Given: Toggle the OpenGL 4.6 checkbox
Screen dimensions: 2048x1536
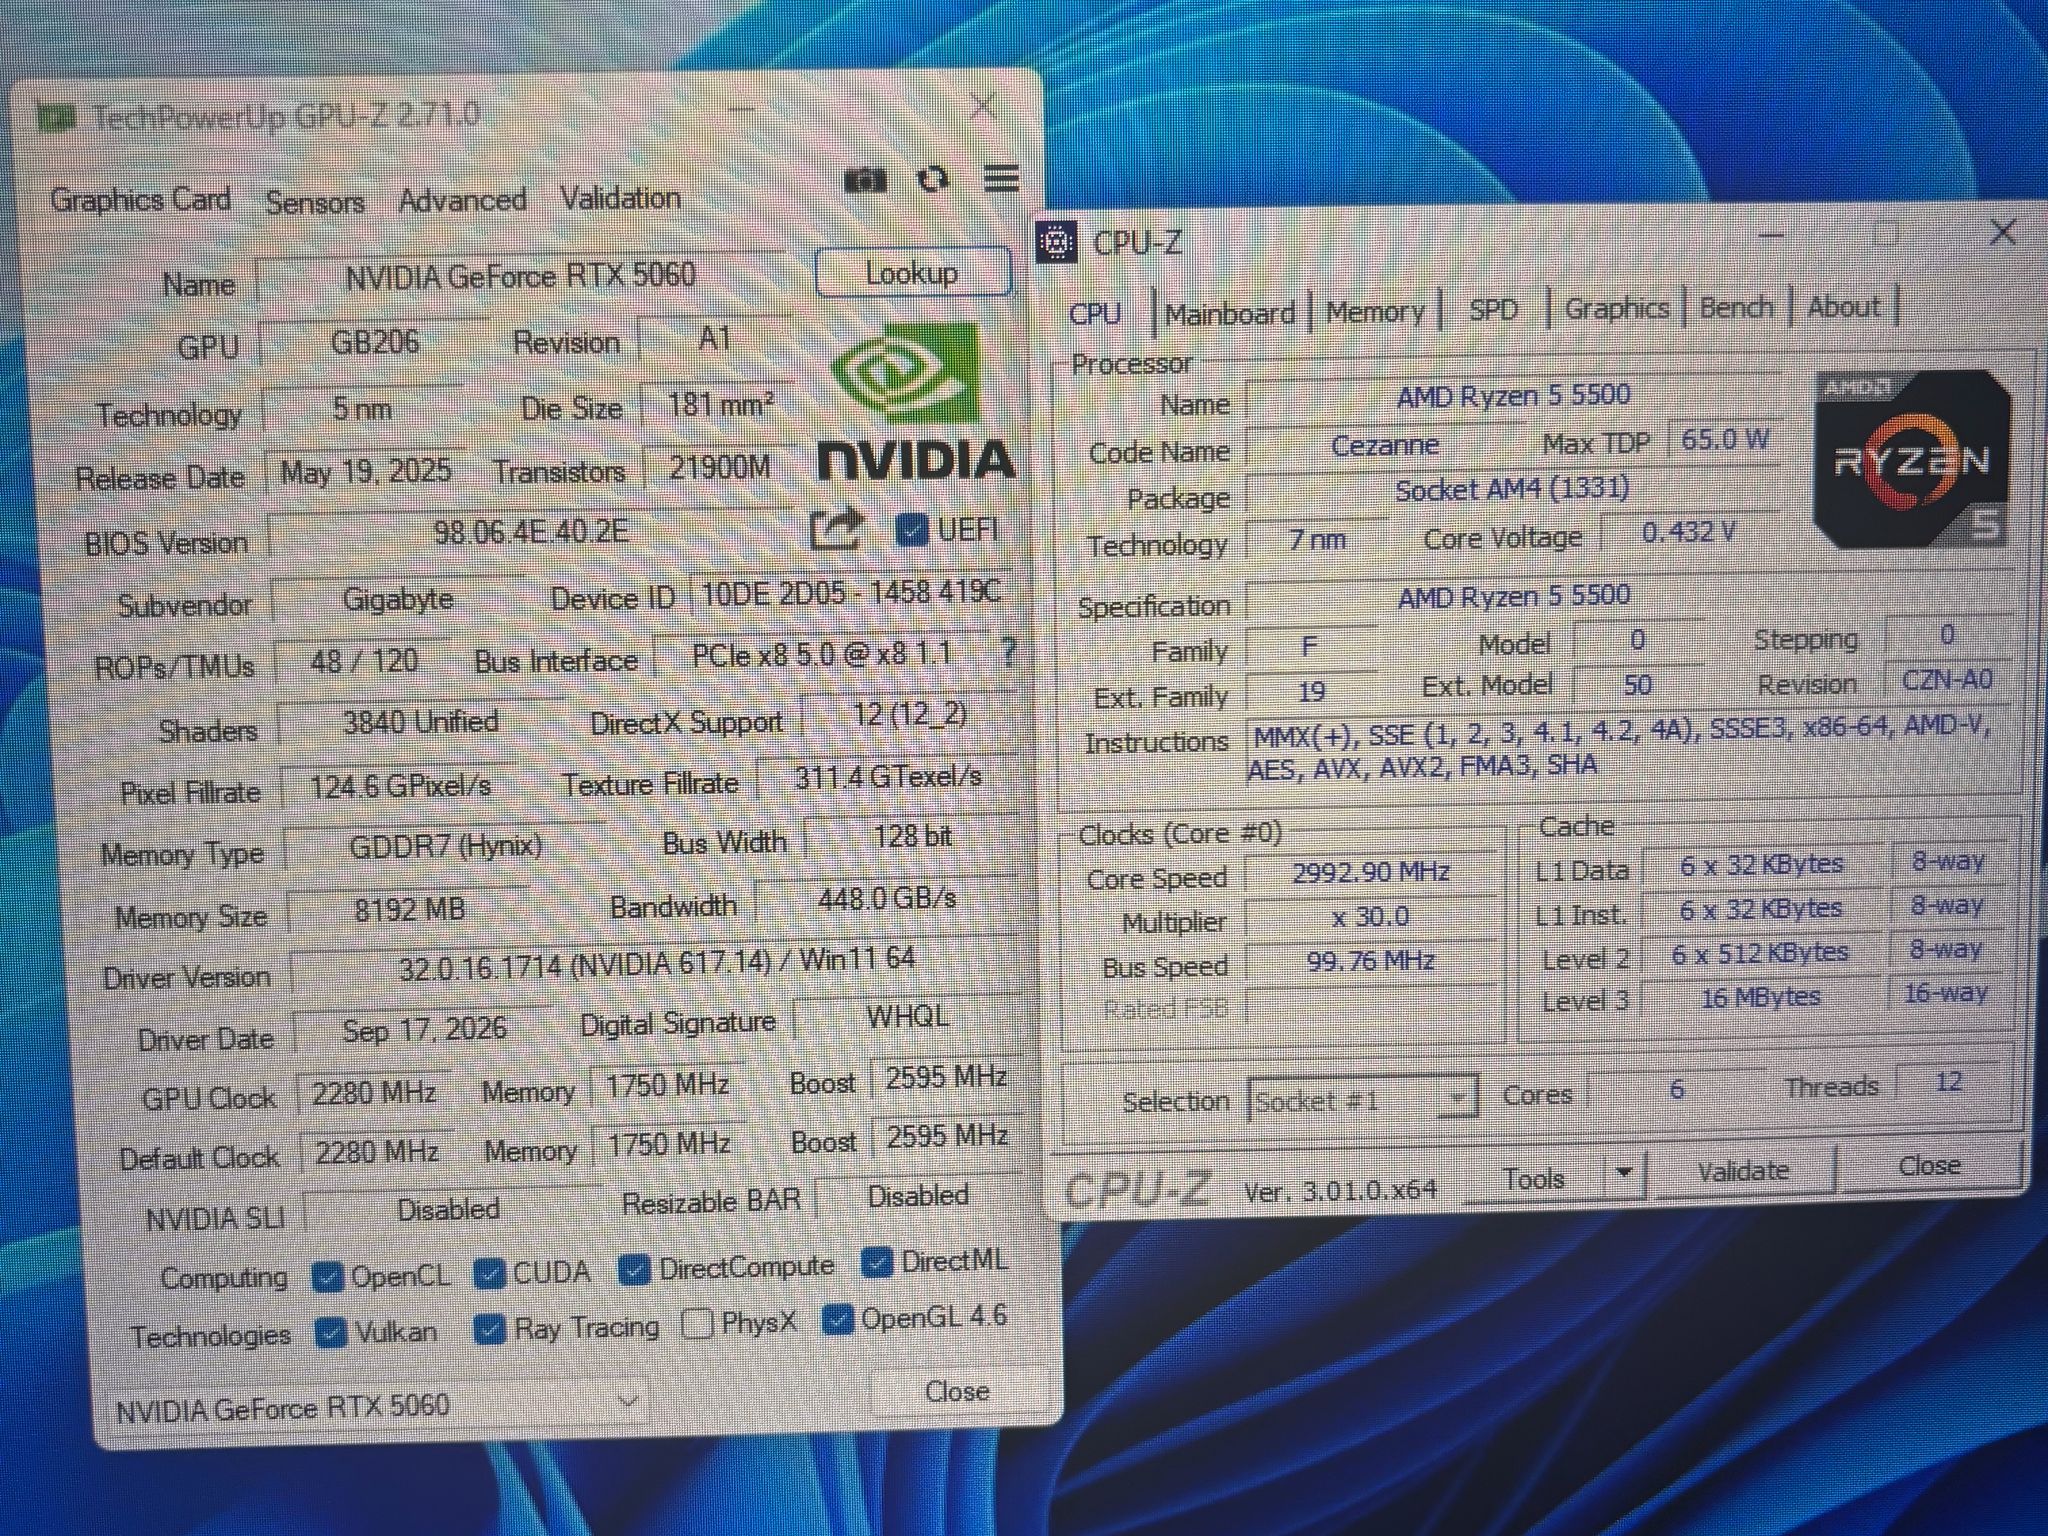Looking at the screenshot, I should tap(837, 1320).
